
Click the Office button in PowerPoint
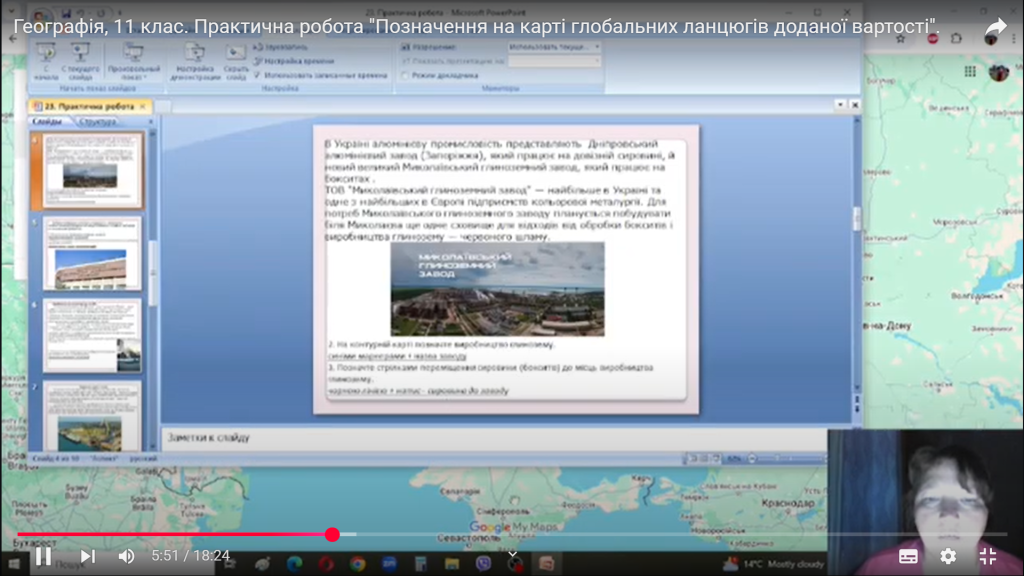click(x=41, y=16)
